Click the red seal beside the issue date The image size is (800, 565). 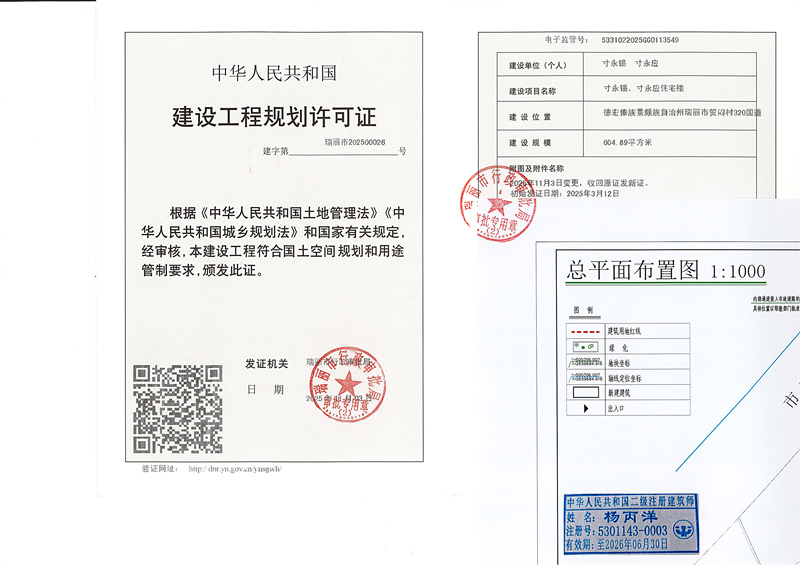coord(347,384)
